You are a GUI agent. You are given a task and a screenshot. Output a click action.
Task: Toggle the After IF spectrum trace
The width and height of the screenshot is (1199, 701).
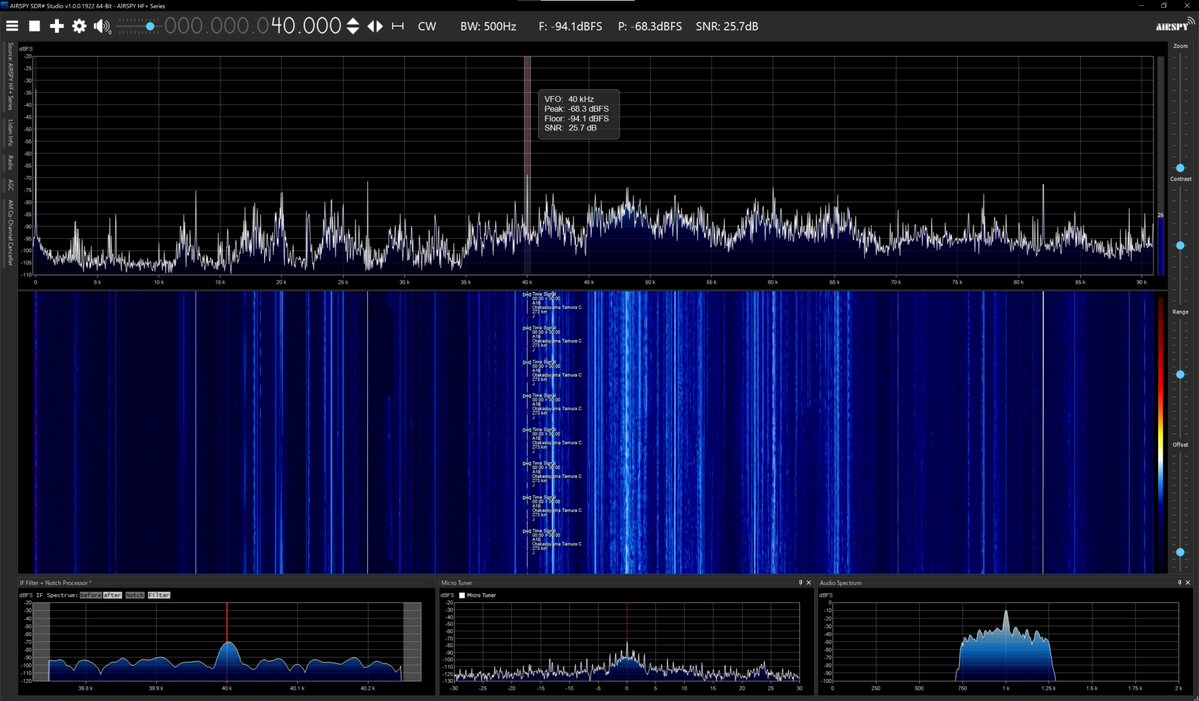[x=112, y=595]
